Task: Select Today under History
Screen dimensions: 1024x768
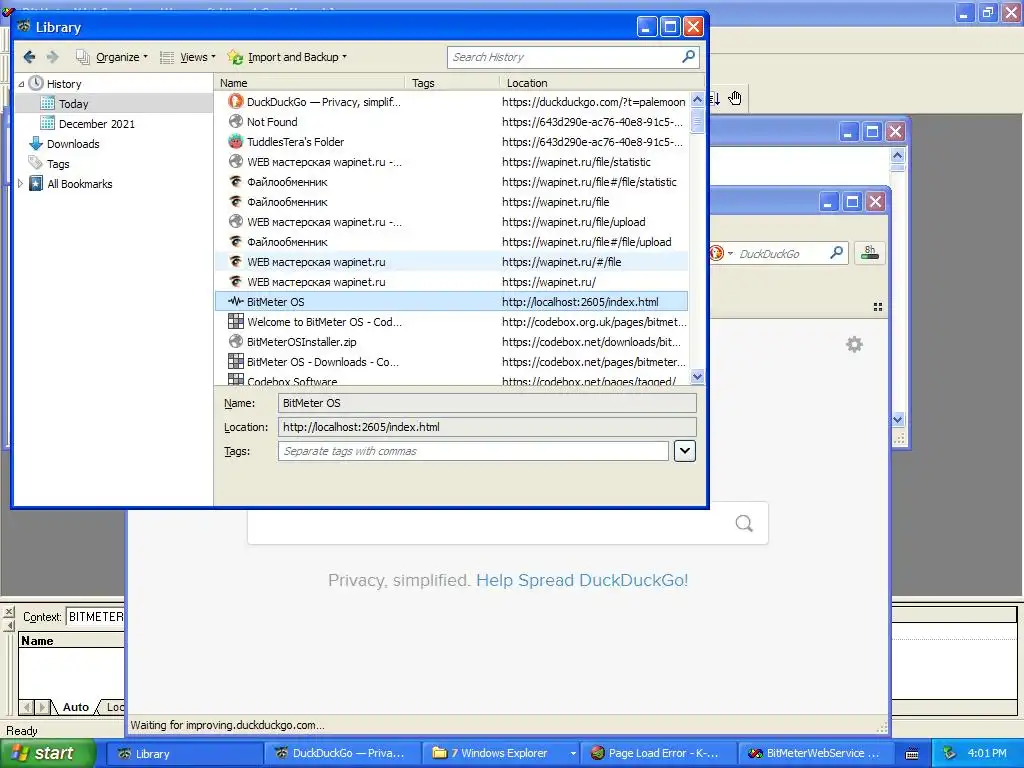Action: tap(73, 104)
